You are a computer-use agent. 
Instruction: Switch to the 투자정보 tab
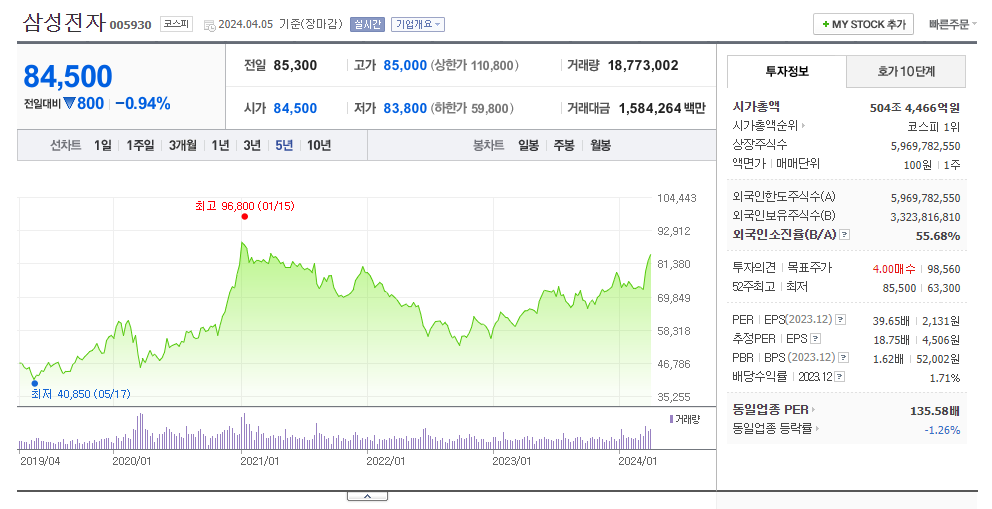[x=787, y=71]
